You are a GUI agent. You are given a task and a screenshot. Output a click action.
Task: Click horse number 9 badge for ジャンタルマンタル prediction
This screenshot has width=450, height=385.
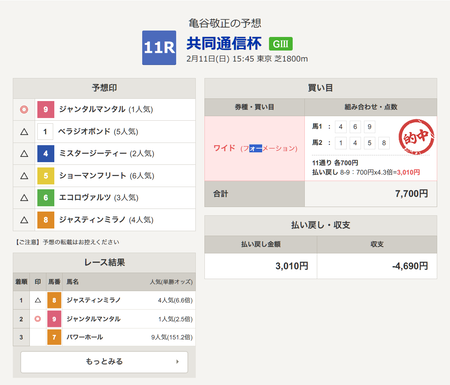[46, 109]
